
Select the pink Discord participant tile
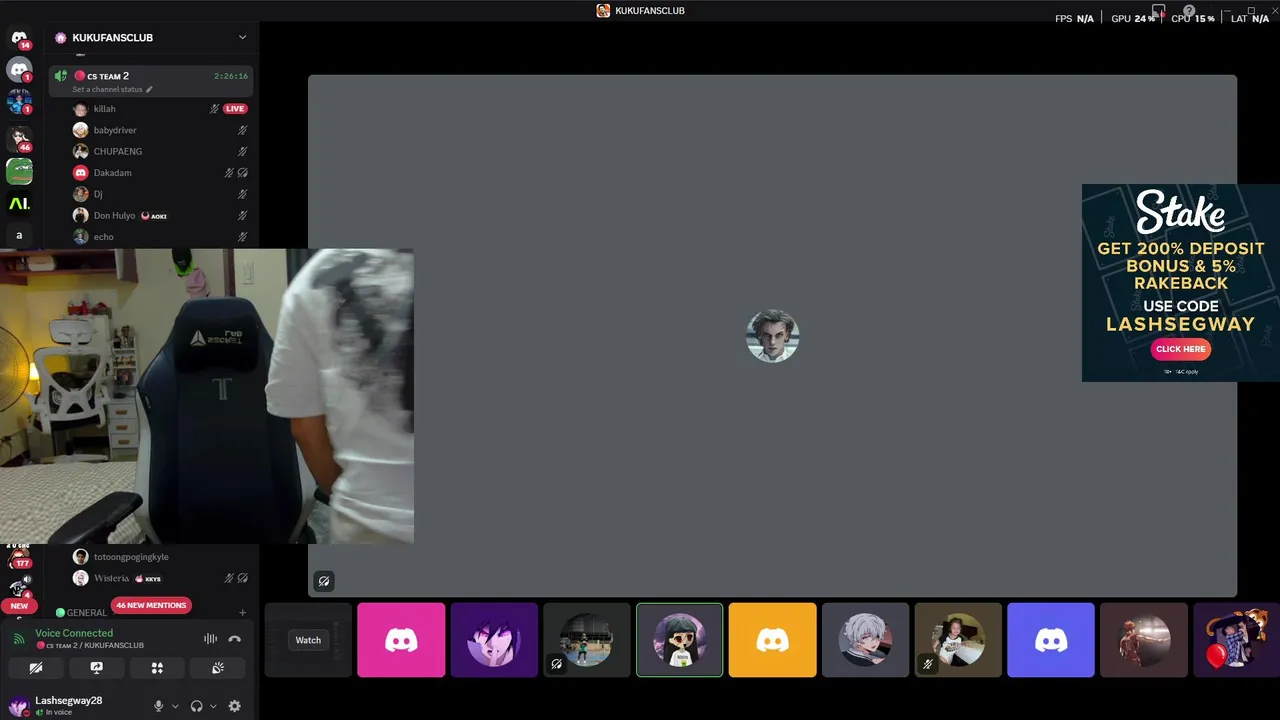(401, 640)
